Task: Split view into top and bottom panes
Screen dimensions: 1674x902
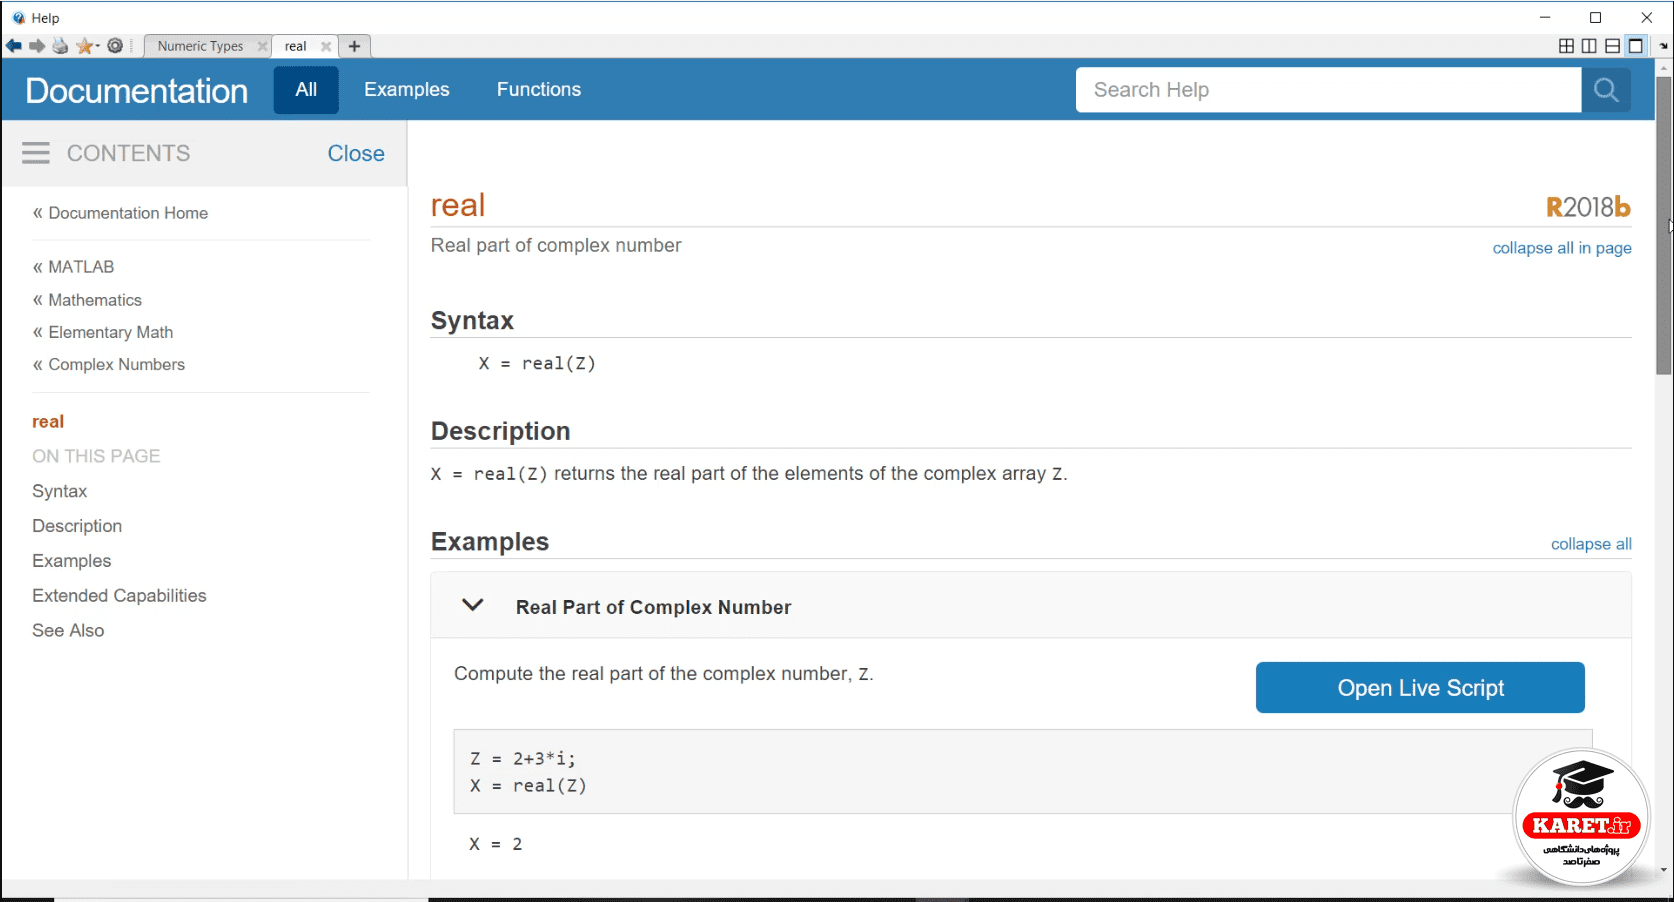Action: pyautogui.click(x=1612, y=46)
